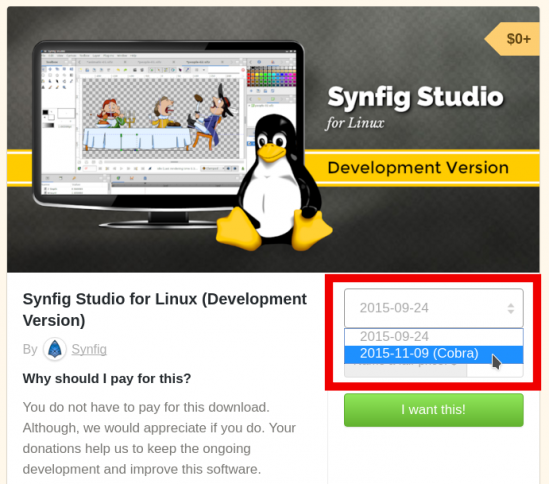Click the donation description paragraph
The image size is (549, 484).
point(159,438)
